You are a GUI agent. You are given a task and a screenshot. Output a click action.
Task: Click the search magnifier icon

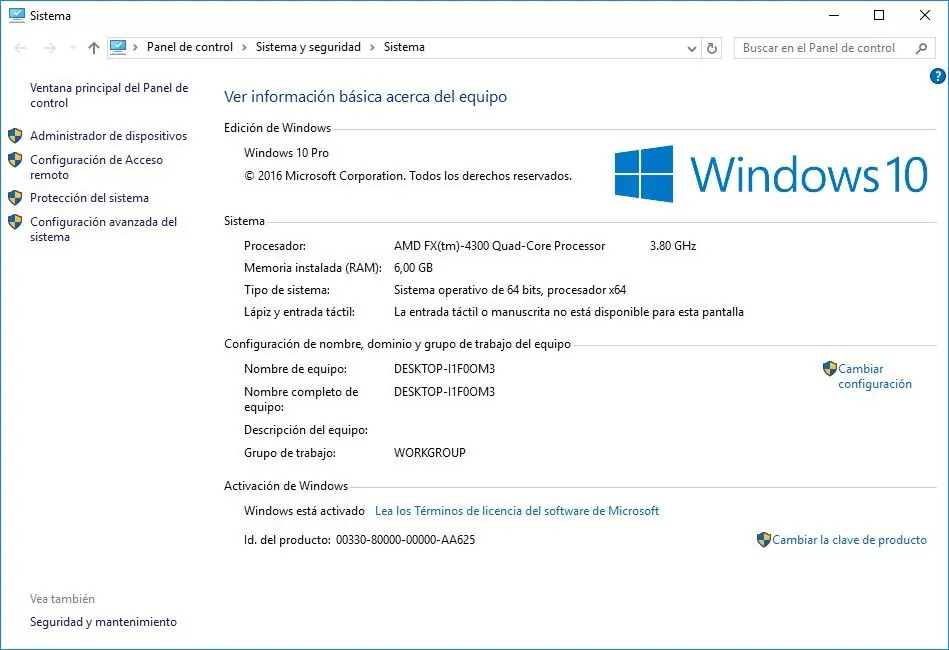[922, 48]
